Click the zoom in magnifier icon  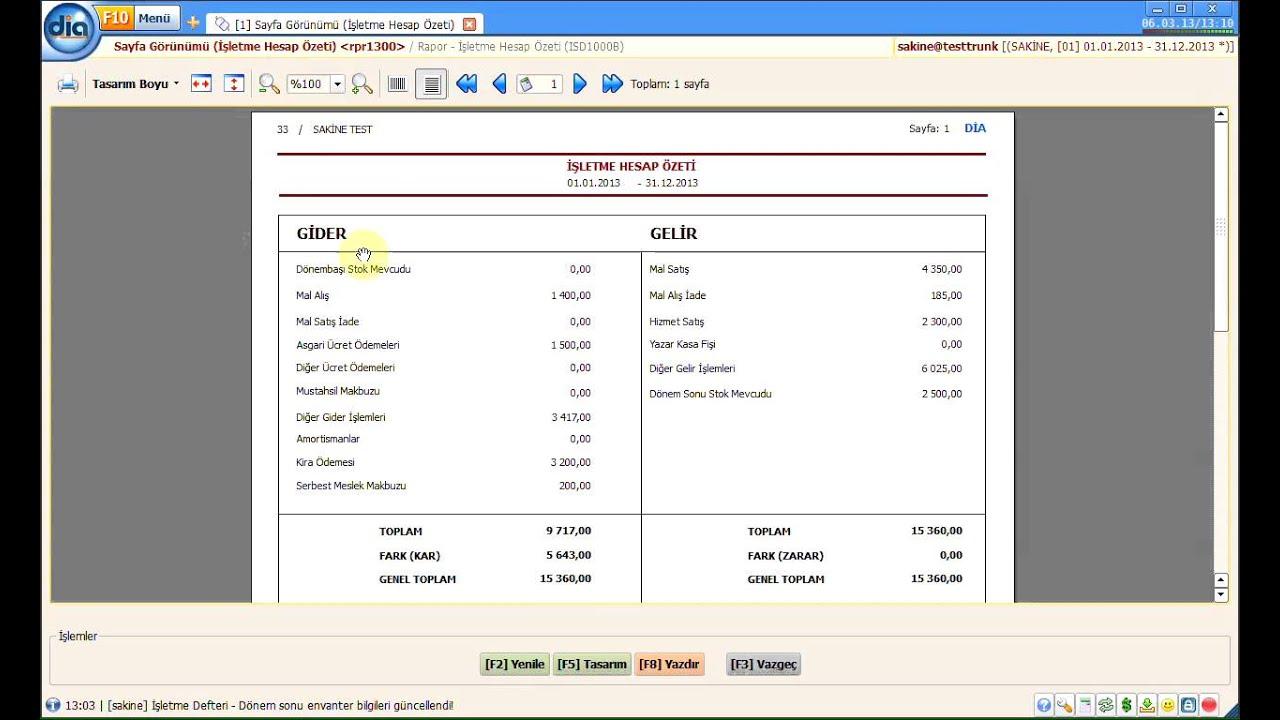[x=362, y=84]
